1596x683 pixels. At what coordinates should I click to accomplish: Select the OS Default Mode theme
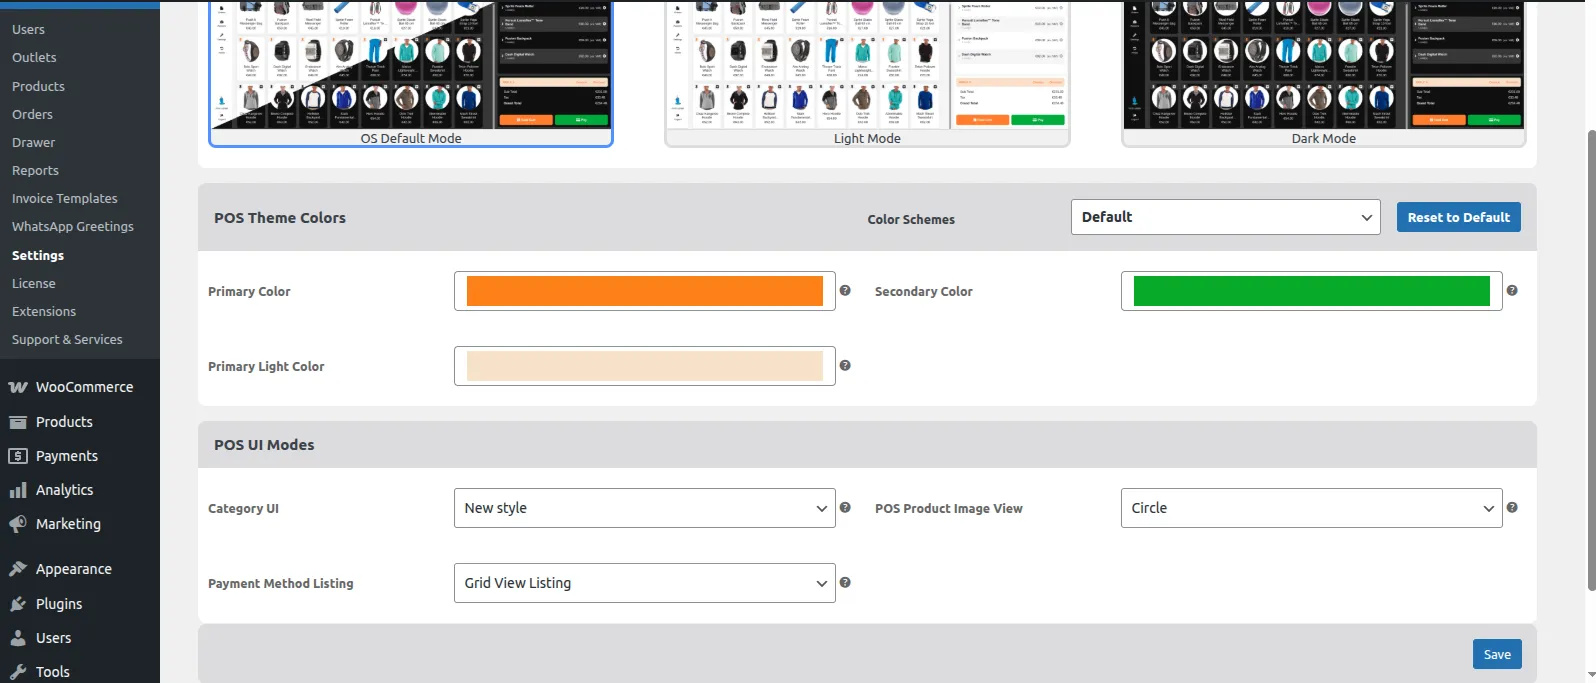click(x=411, y=70)
